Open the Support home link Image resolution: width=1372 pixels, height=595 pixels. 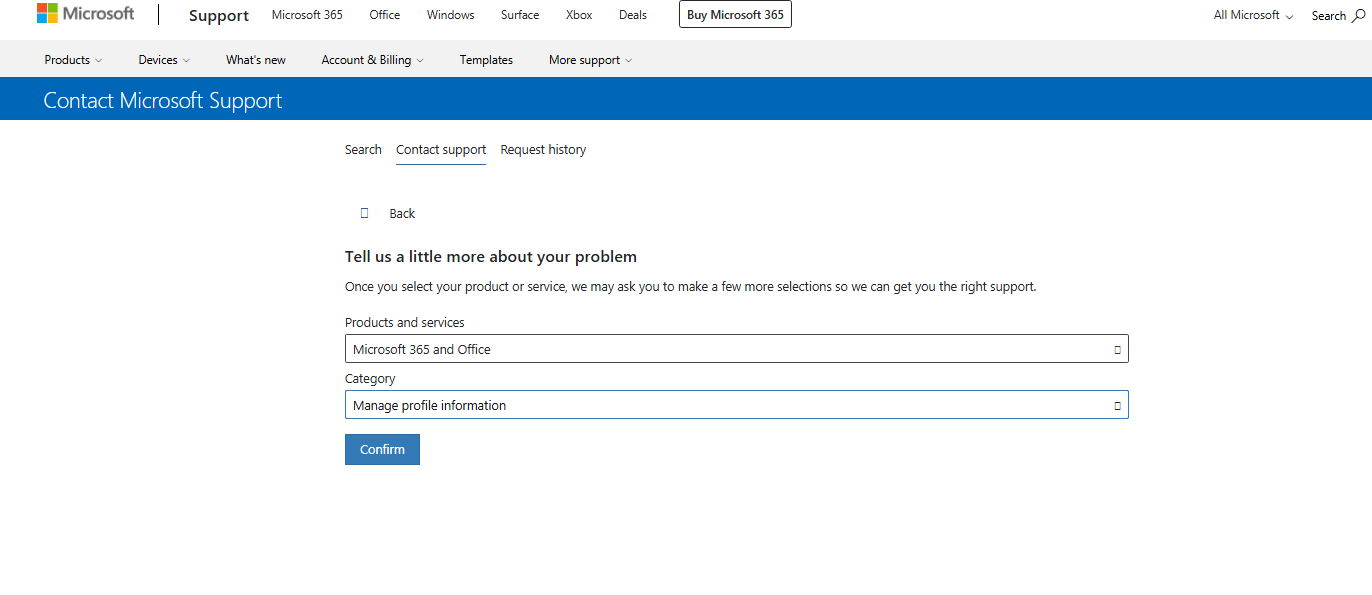click(219, 15)
